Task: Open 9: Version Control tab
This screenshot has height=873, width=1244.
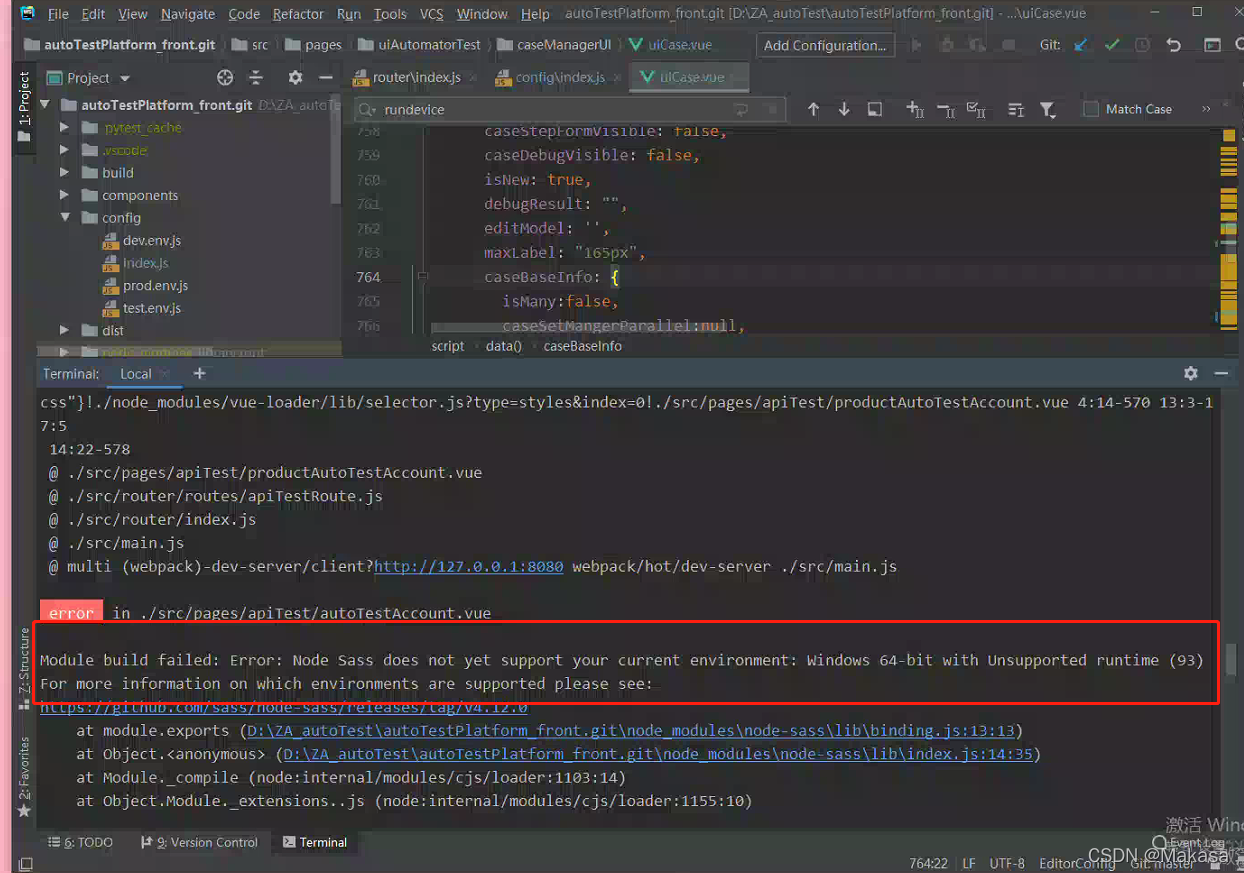Action: click(x=199, y=843)
